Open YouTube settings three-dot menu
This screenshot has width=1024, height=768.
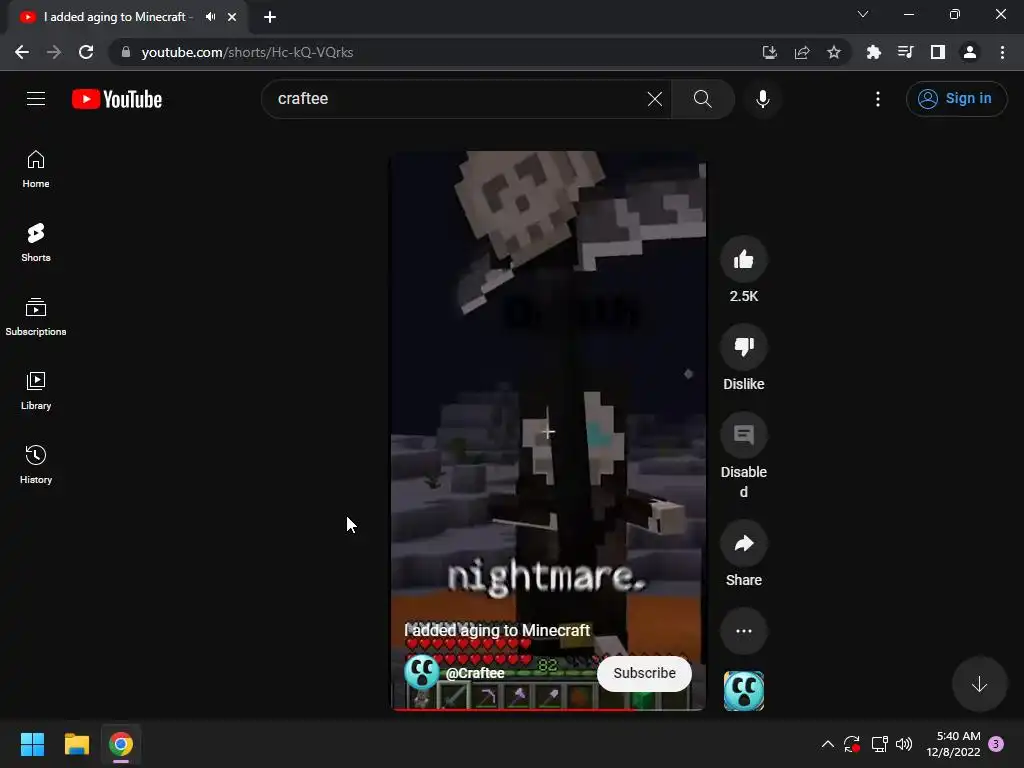click(x=878, y=99)
